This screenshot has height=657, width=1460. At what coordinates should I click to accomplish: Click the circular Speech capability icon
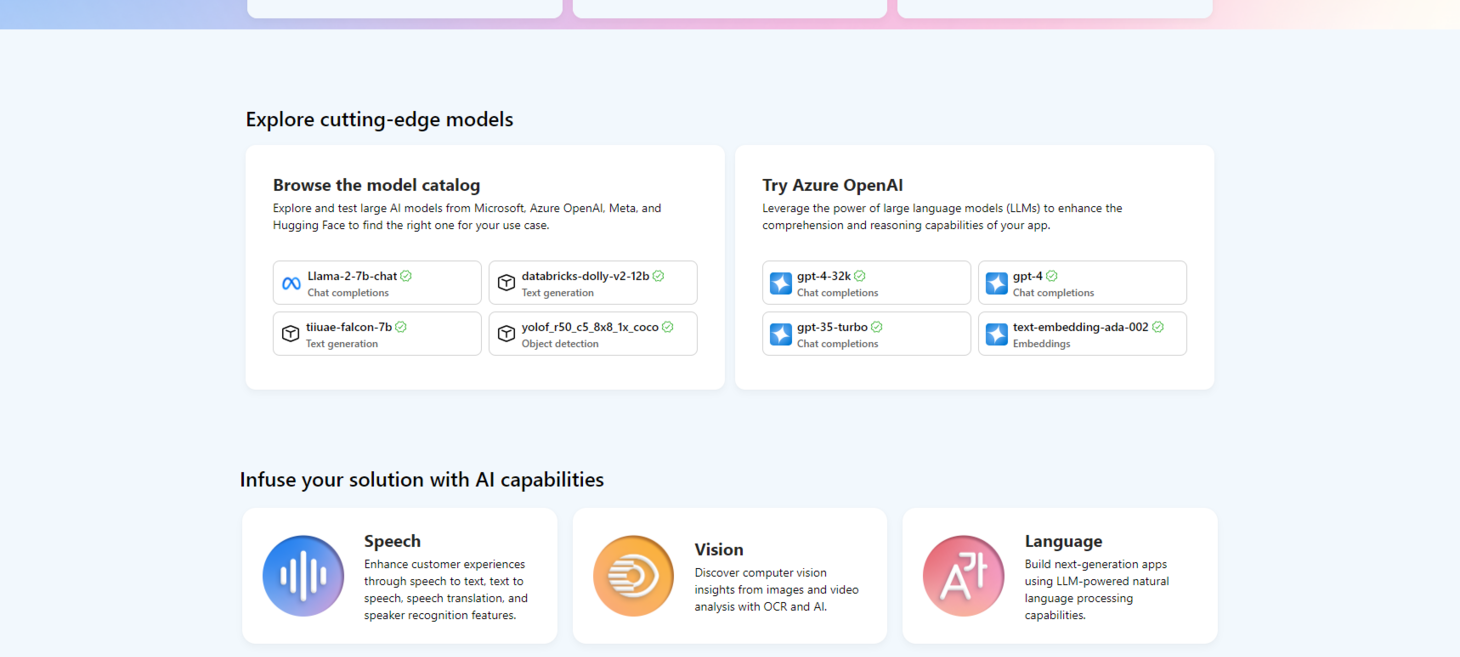303,575
